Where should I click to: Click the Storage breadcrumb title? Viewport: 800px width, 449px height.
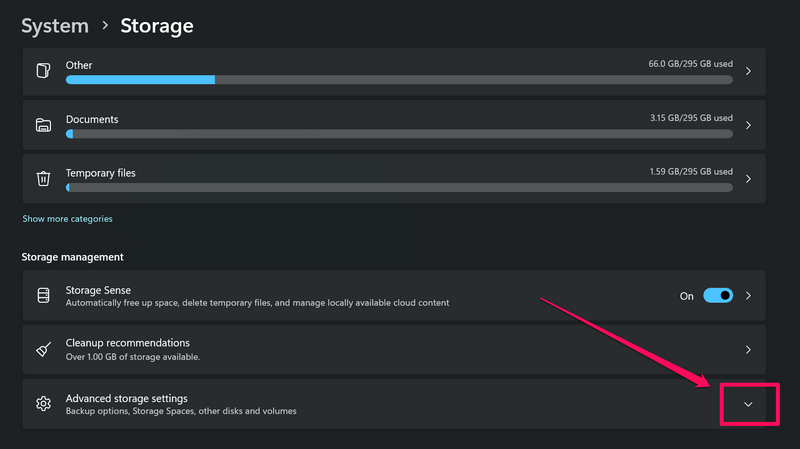tap(157, 25)
